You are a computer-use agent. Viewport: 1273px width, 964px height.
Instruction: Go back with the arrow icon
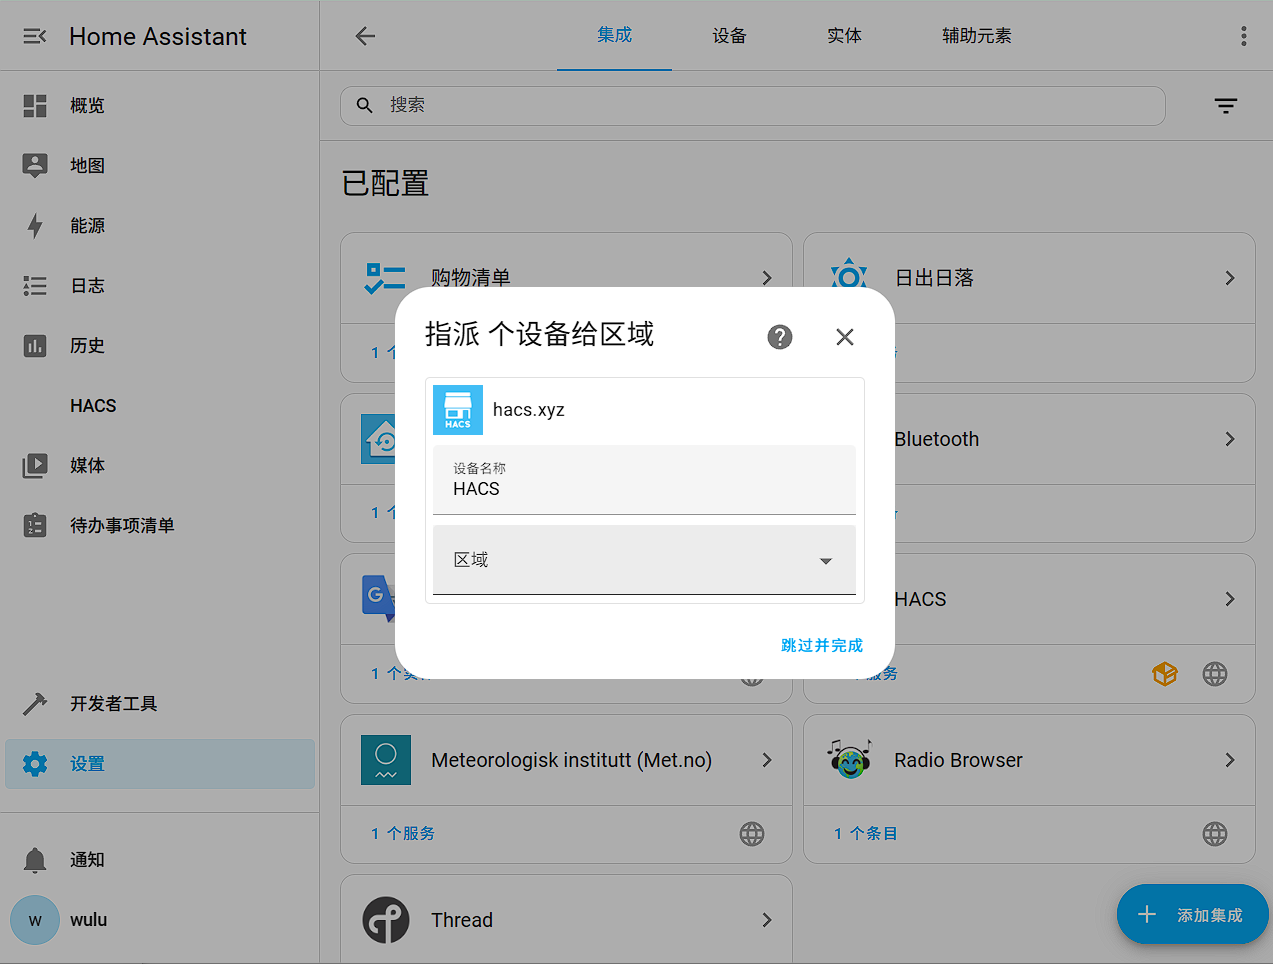point(365,36)
